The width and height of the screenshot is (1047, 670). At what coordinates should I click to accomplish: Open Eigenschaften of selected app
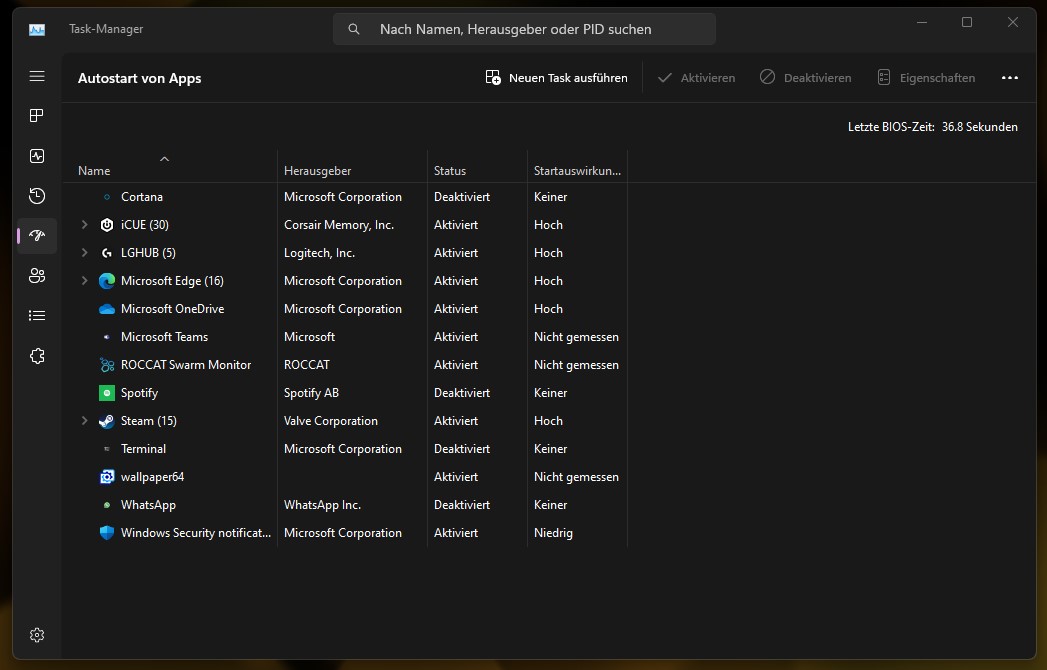coord(926,77)
